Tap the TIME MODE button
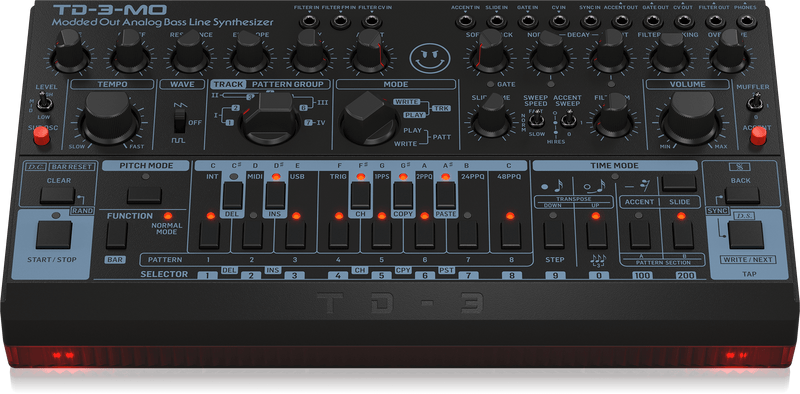Screen dimensions: 800x394 point(679,183)
